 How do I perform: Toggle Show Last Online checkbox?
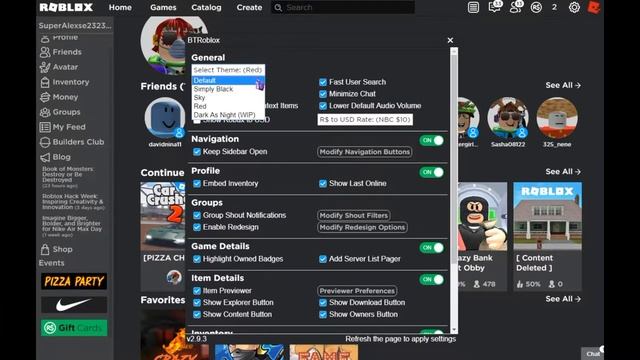pyautogui.click(x=323, y=184)
